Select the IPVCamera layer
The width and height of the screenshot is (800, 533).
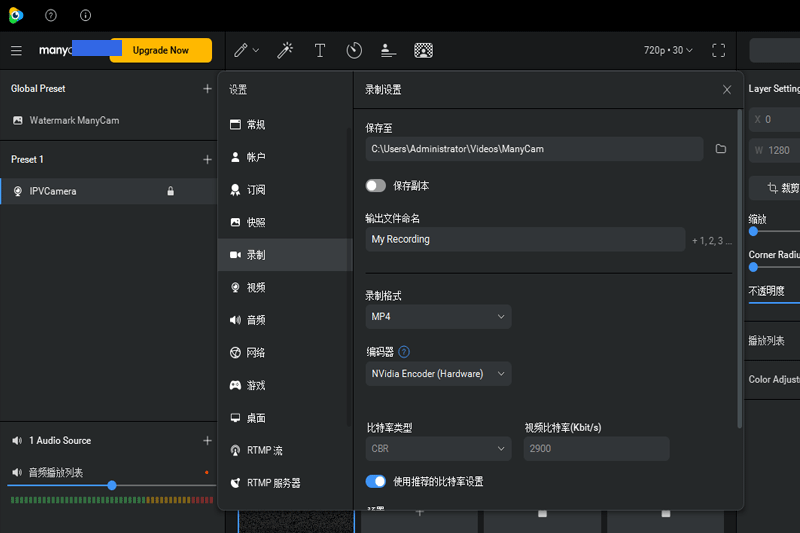point(109,191)
